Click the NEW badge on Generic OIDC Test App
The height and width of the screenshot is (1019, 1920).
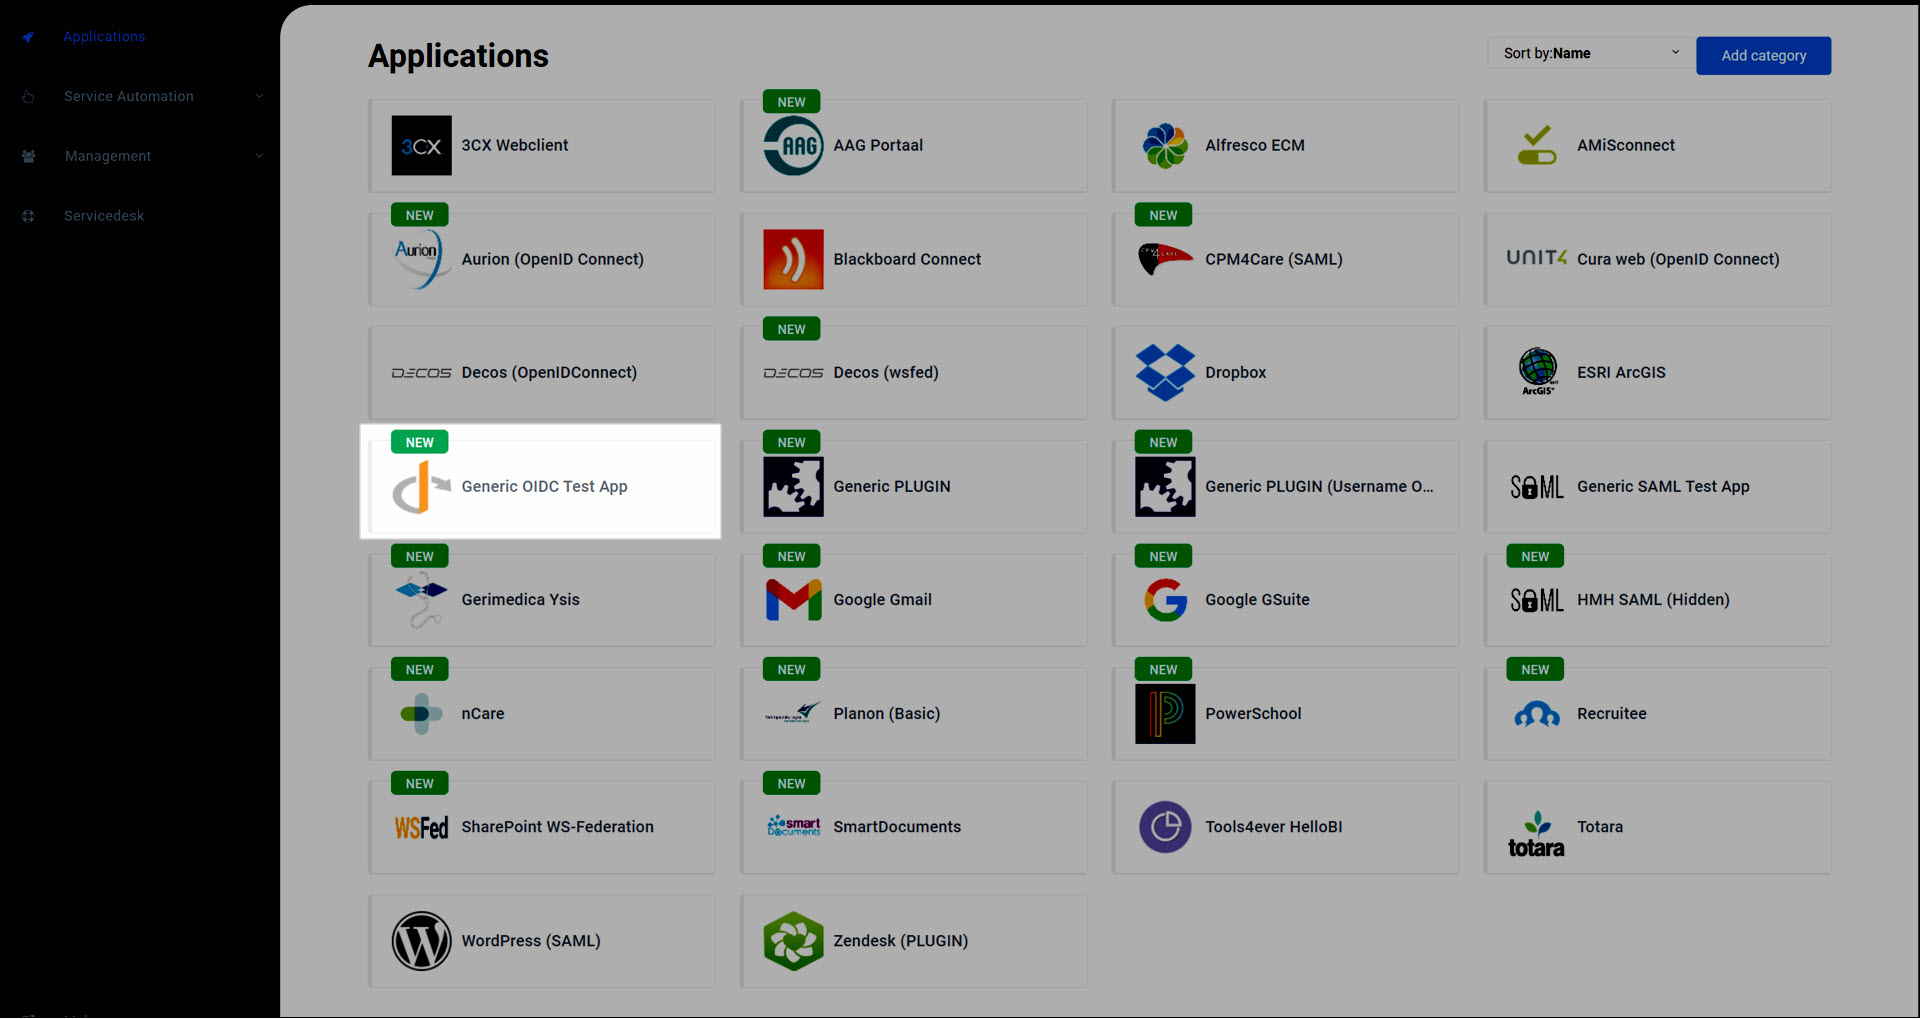[x=419, y=443]
